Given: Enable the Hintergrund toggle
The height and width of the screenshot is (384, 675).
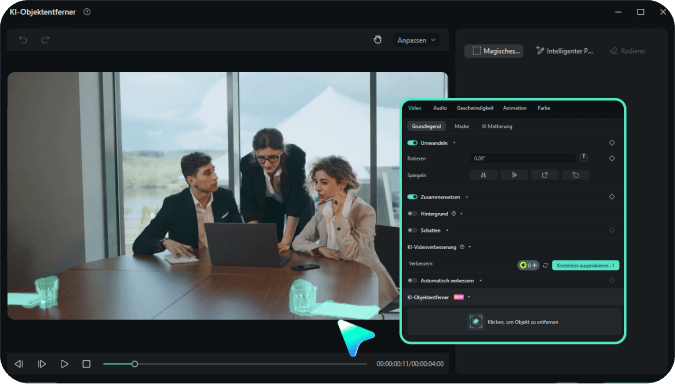Looking at the screenshot, I should pyautogui.click(x=412, y=214).
